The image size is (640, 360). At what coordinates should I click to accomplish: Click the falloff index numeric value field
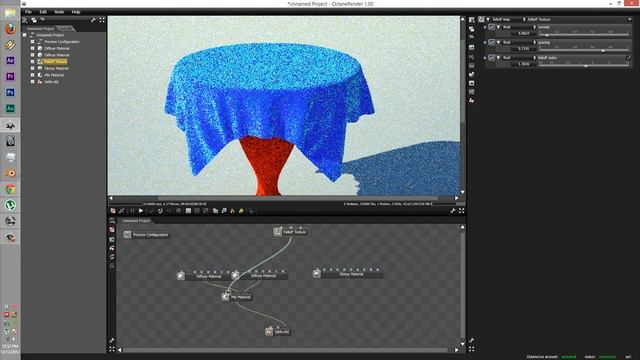coord(524,64)
